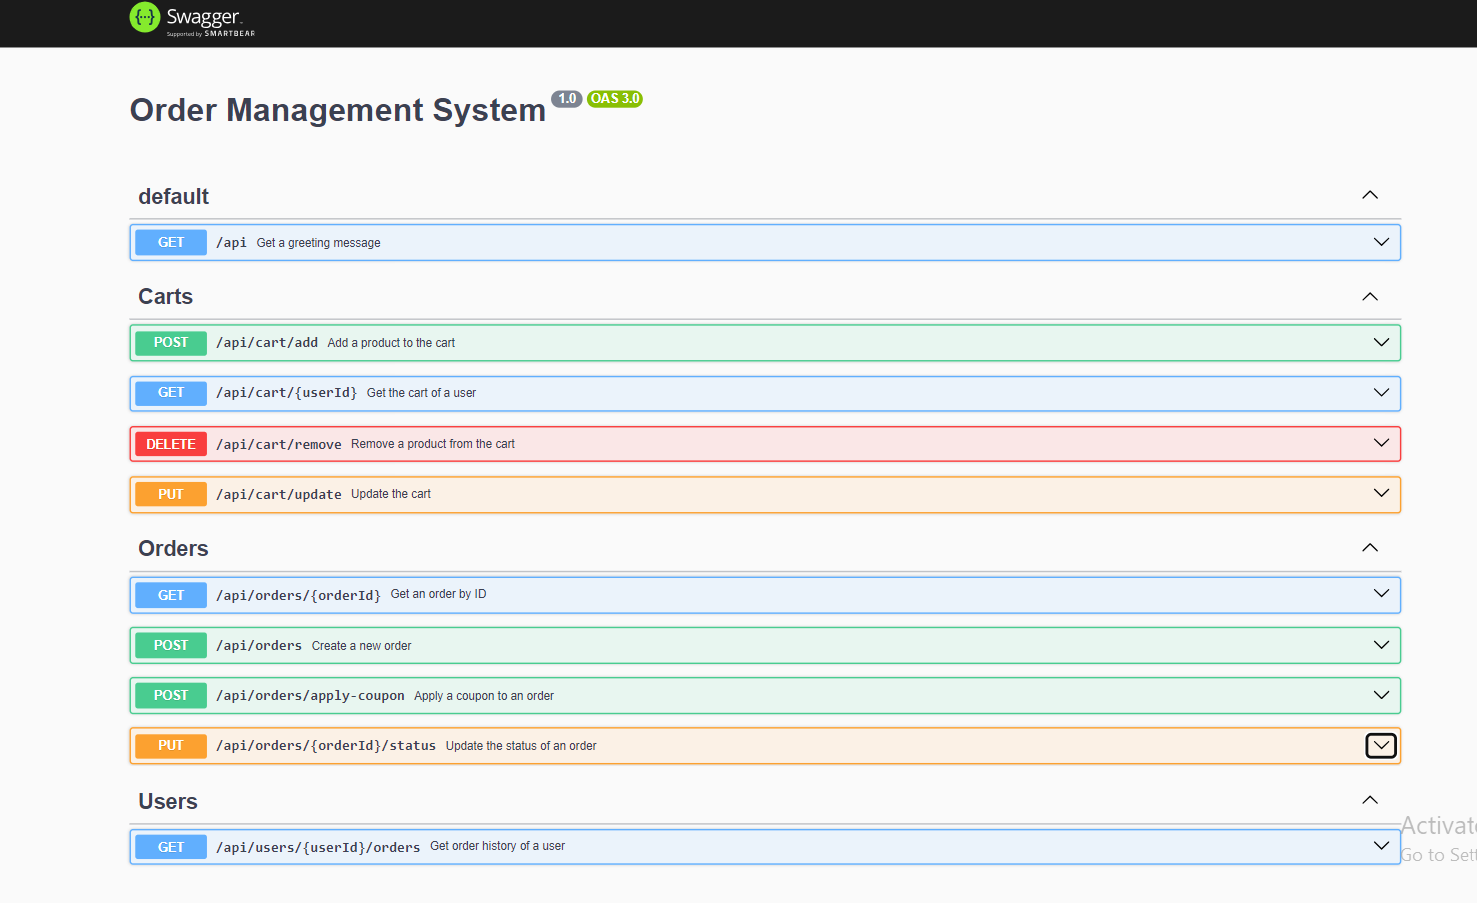Collapse the Carts section chevron

[1370, 297]
